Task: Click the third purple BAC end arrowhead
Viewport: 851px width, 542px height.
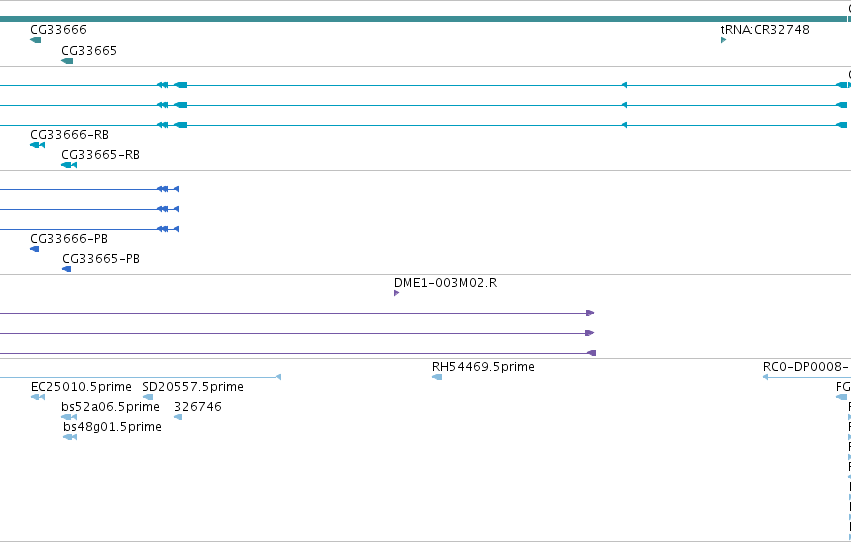Action: tap(592, 353)
